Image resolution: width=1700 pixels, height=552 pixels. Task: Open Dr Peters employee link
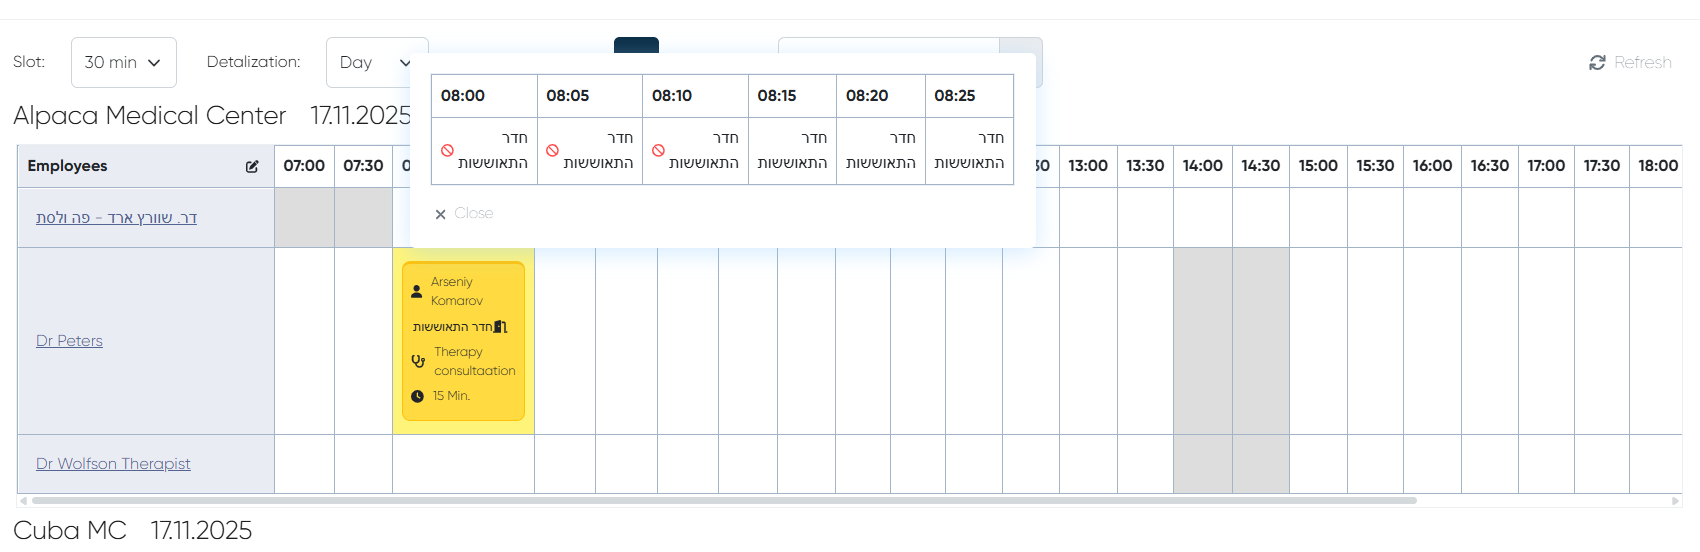point(69,341)
